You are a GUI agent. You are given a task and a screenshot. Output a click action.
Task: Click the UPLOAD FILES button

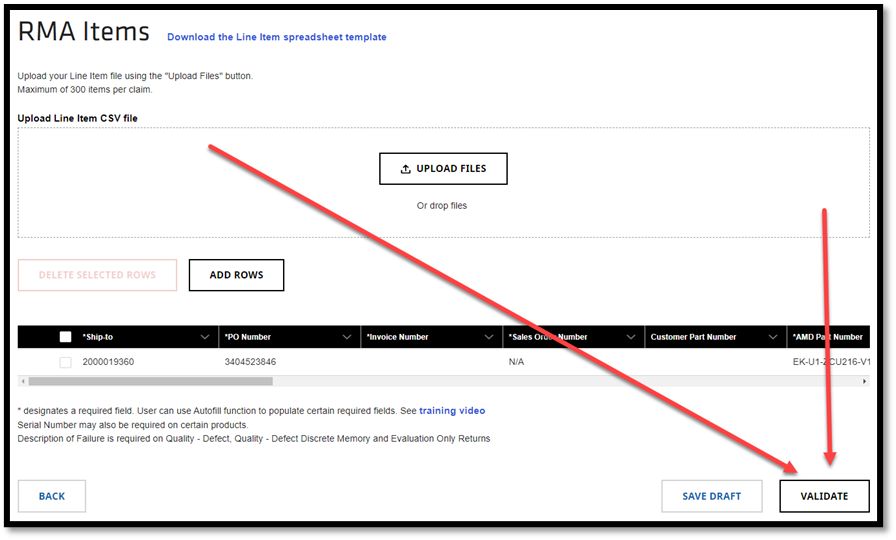tap(443, 169)
